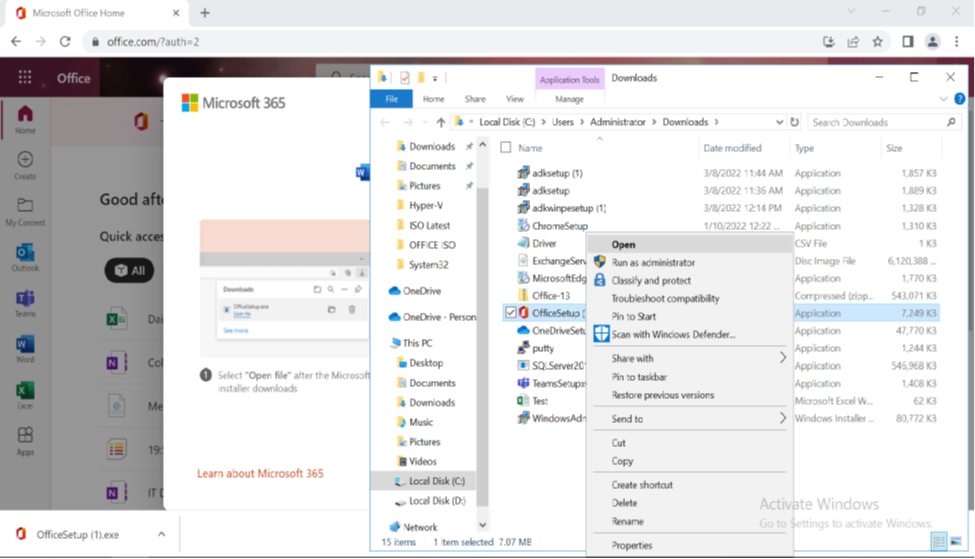Click Explorer search magnifier icon
Viewport: 975px width, 559px height.
951,122
